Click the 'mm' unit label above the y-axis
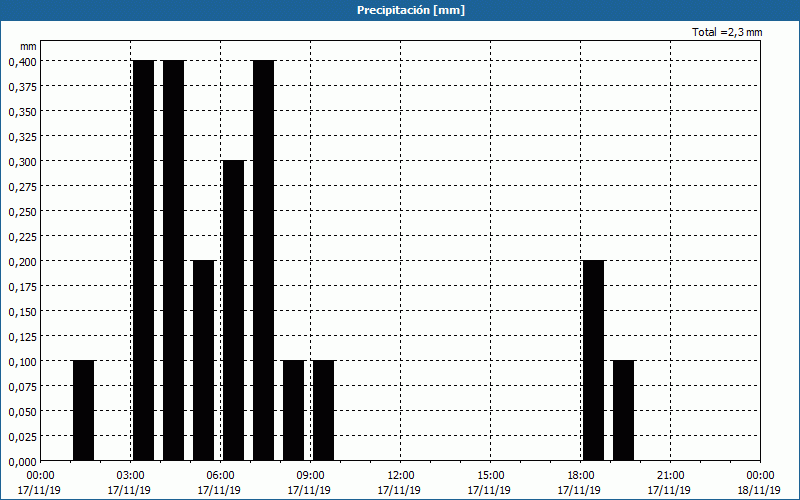This screenshot has width=800, height=500. tap(29, 46)
